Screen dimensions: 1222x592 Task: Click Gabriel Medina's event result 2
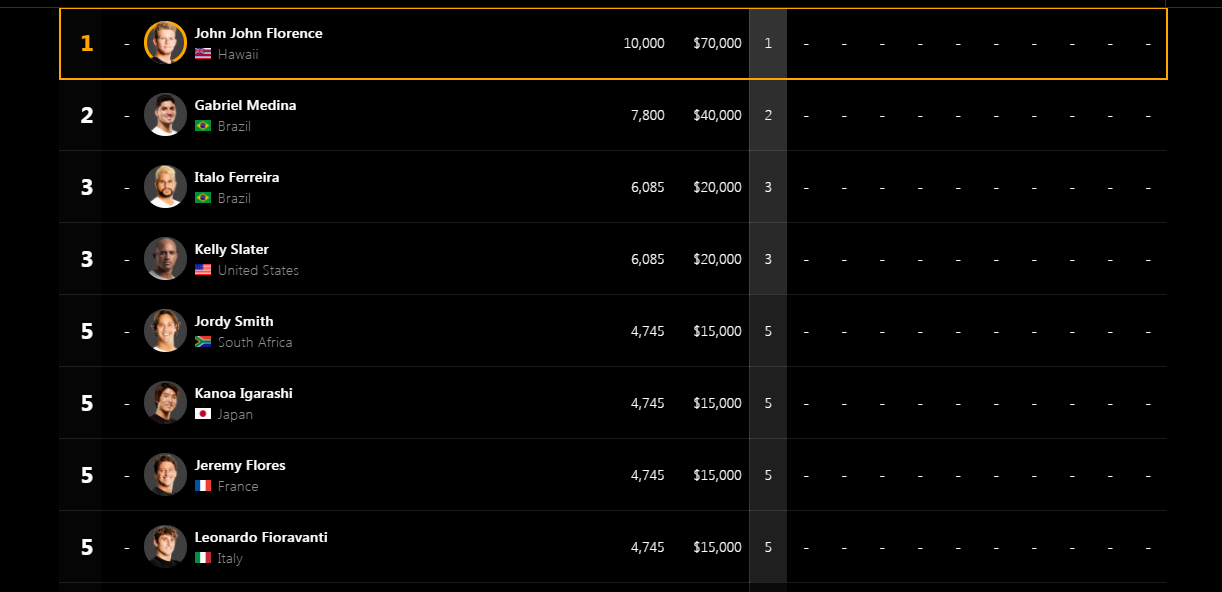click(x=768, y=115)
